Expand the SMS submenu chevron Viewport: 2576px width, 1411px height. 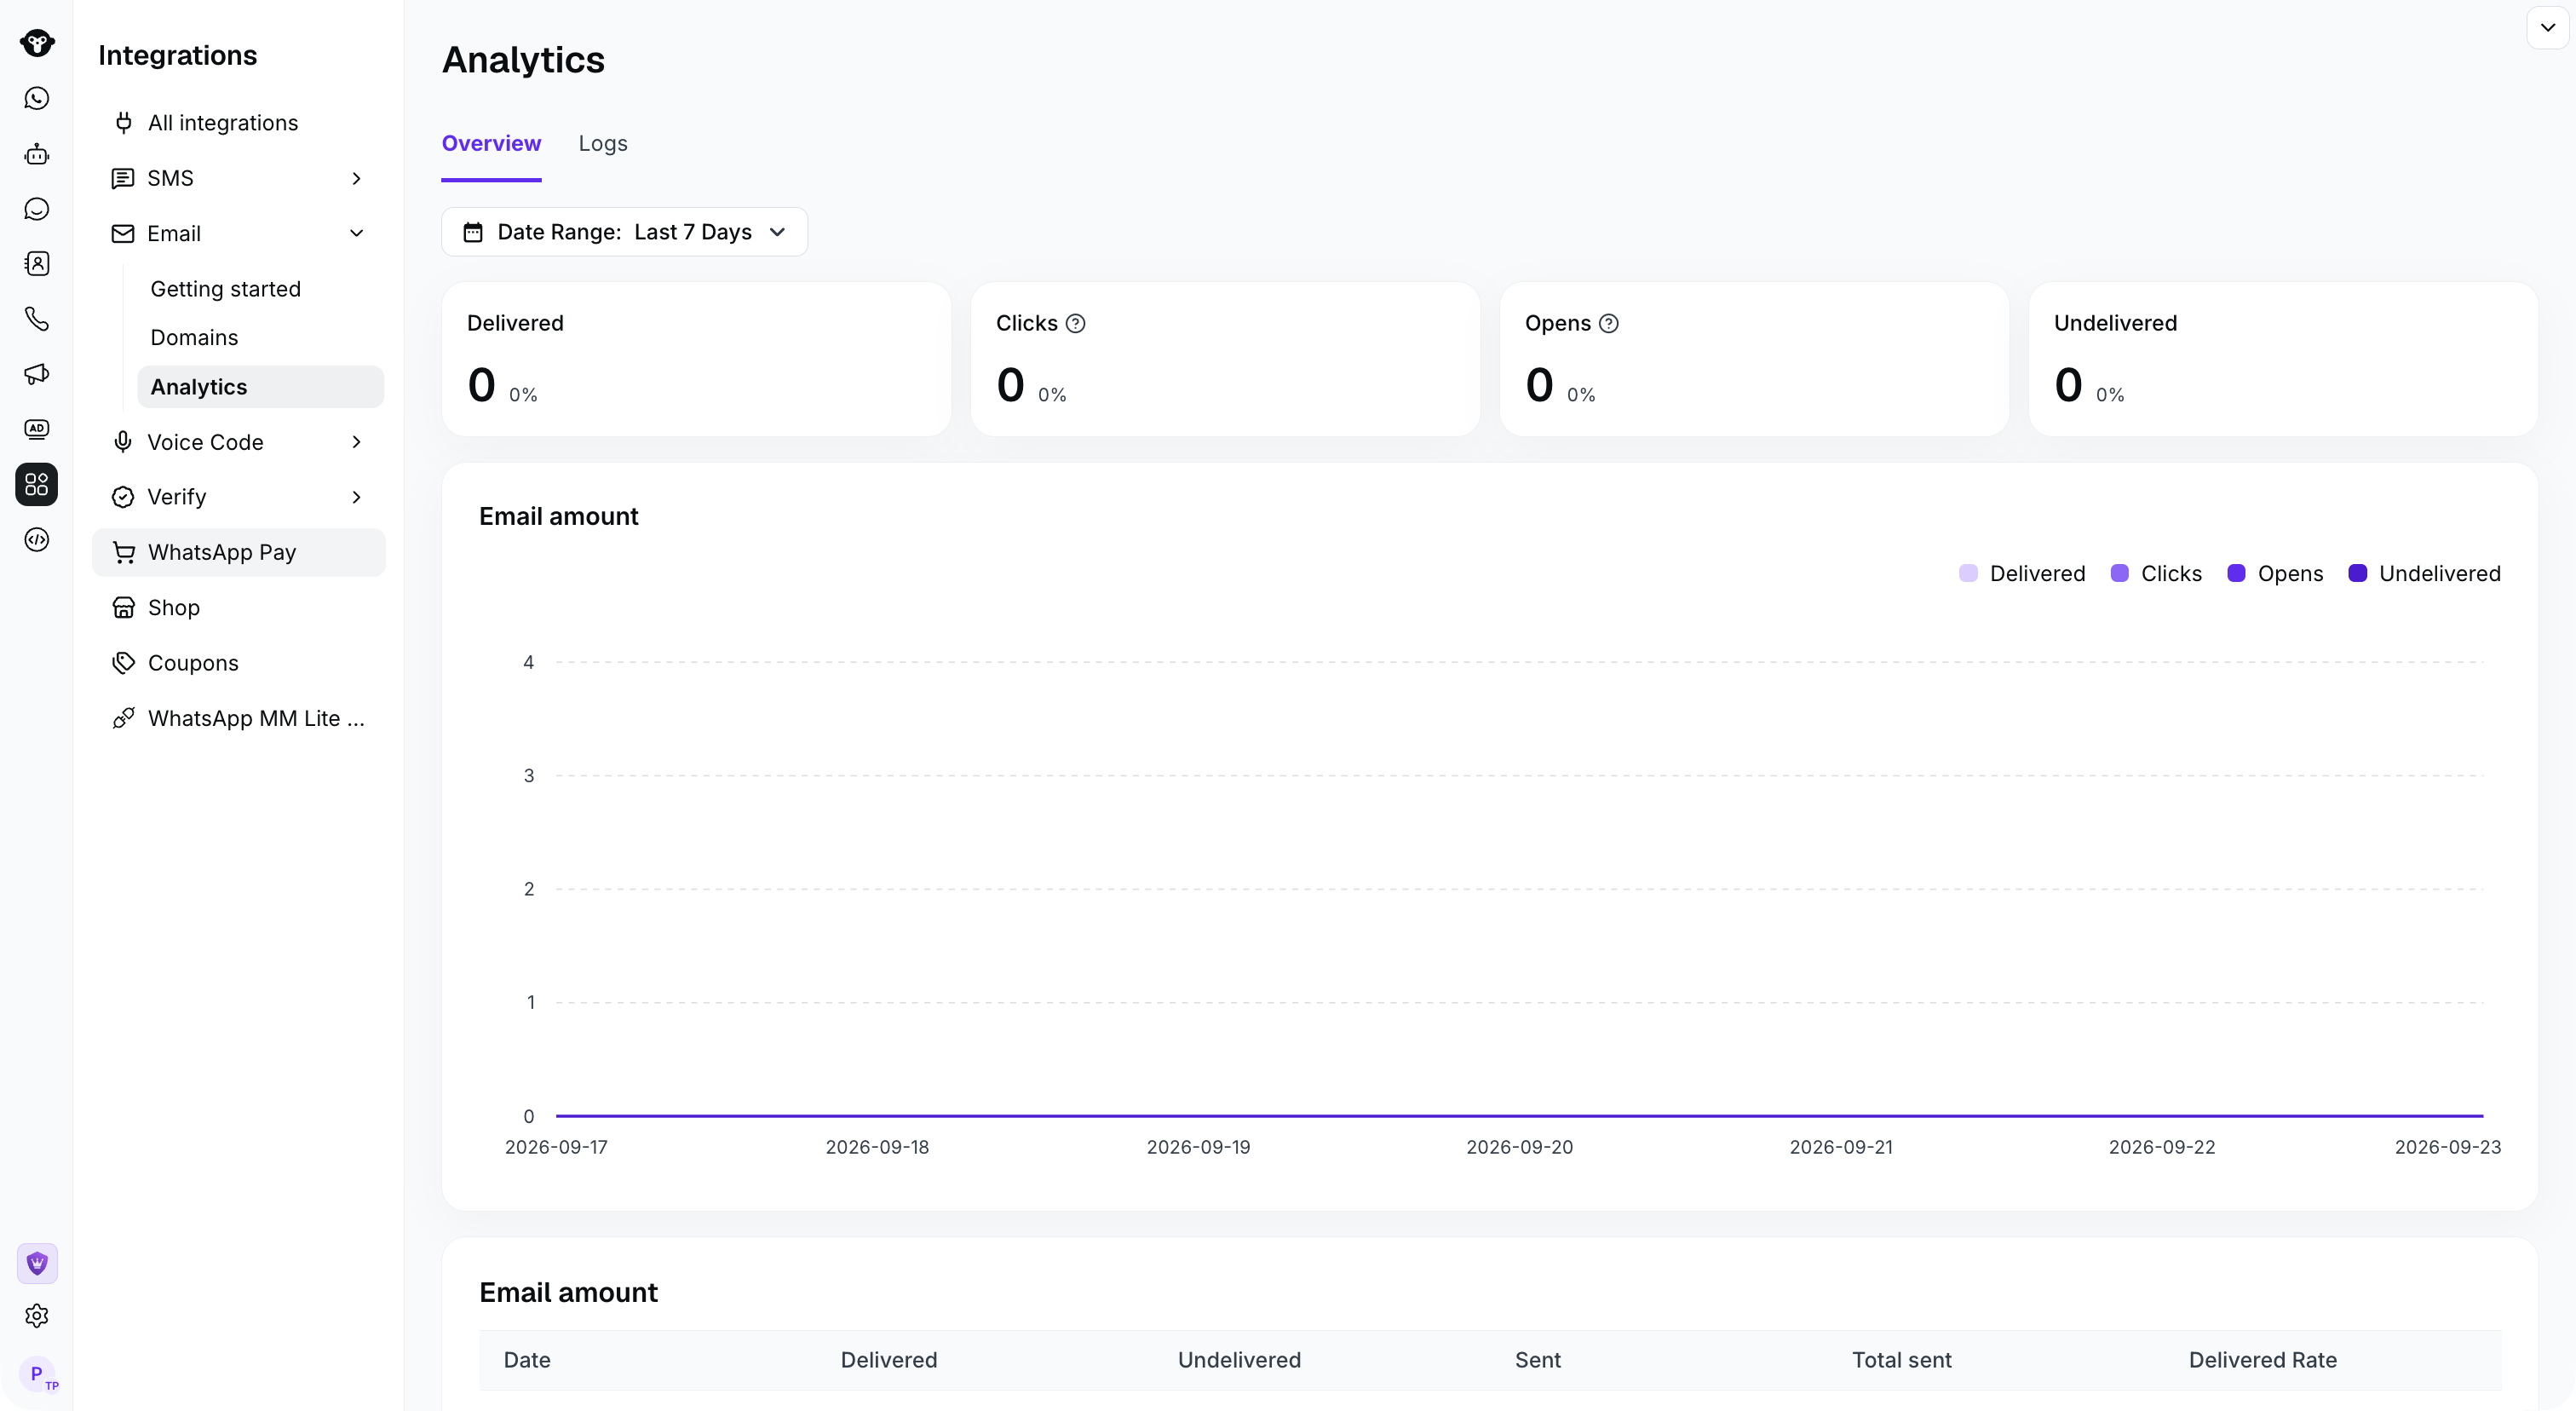(x=356, y=178)
